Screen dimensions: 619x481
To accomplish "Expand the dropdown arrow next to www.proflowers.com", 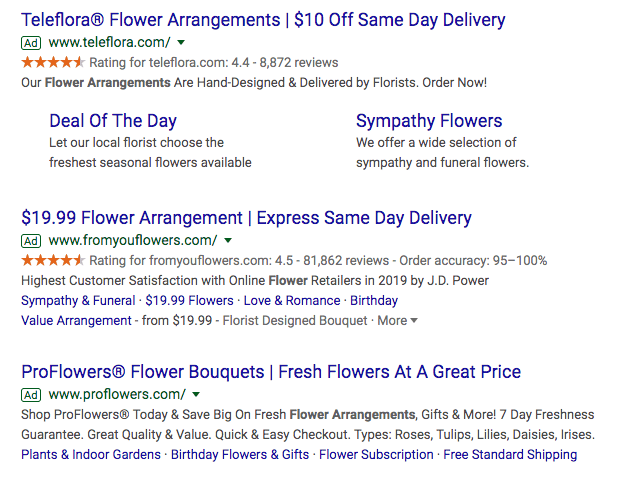I will click(x=196, y=395).
